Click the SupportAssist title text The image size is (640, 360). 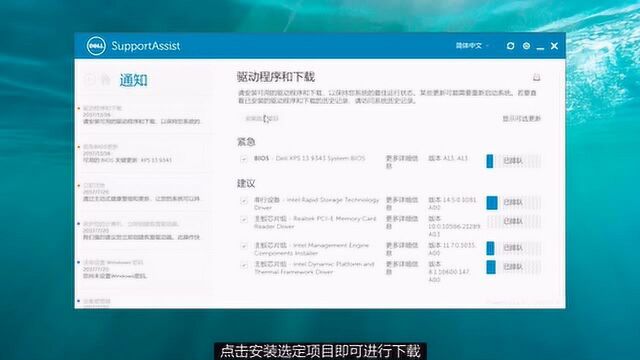pyautogui.click(x=146, y=46)
